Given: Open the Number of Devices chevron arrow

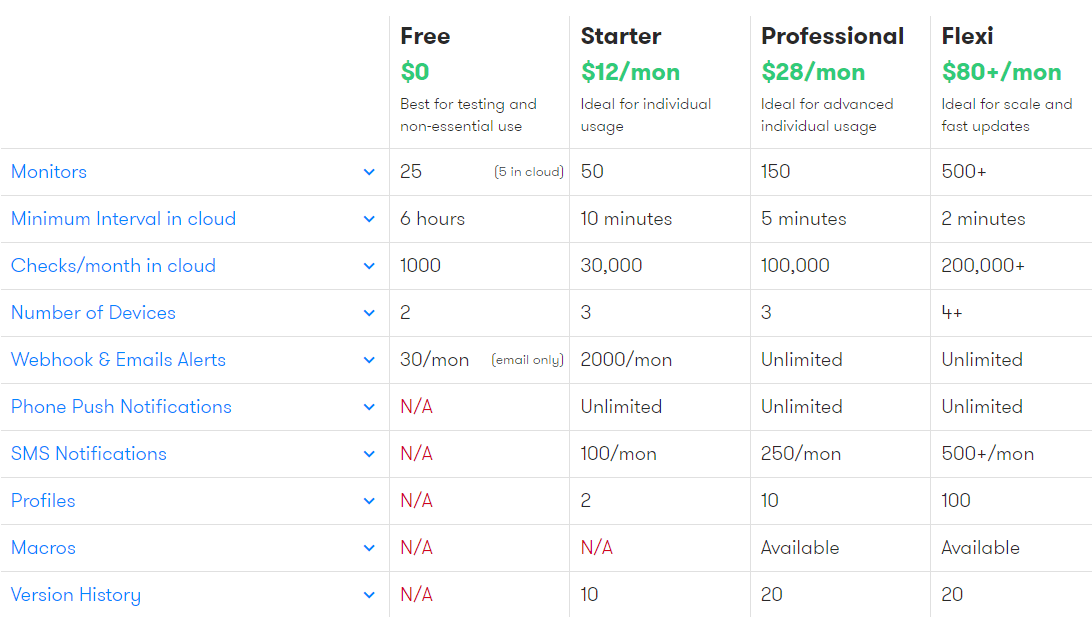Looking at the screenshot, I should (x=369, y=313).
